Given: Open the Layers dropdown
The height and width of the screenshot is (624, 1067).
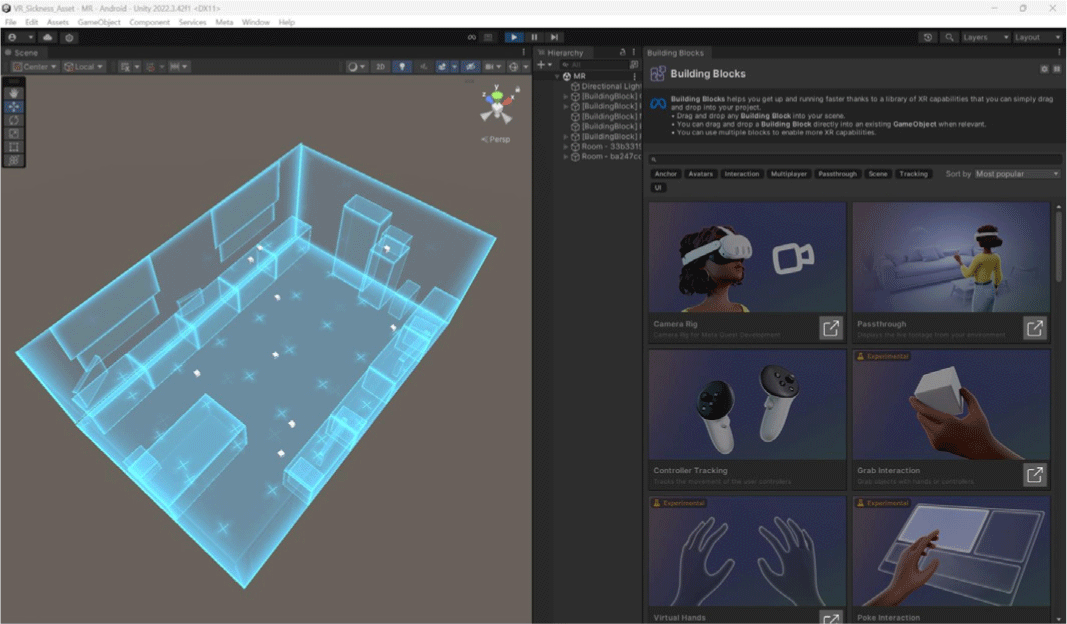Looking at the screenshot, I should coord(985,37).
